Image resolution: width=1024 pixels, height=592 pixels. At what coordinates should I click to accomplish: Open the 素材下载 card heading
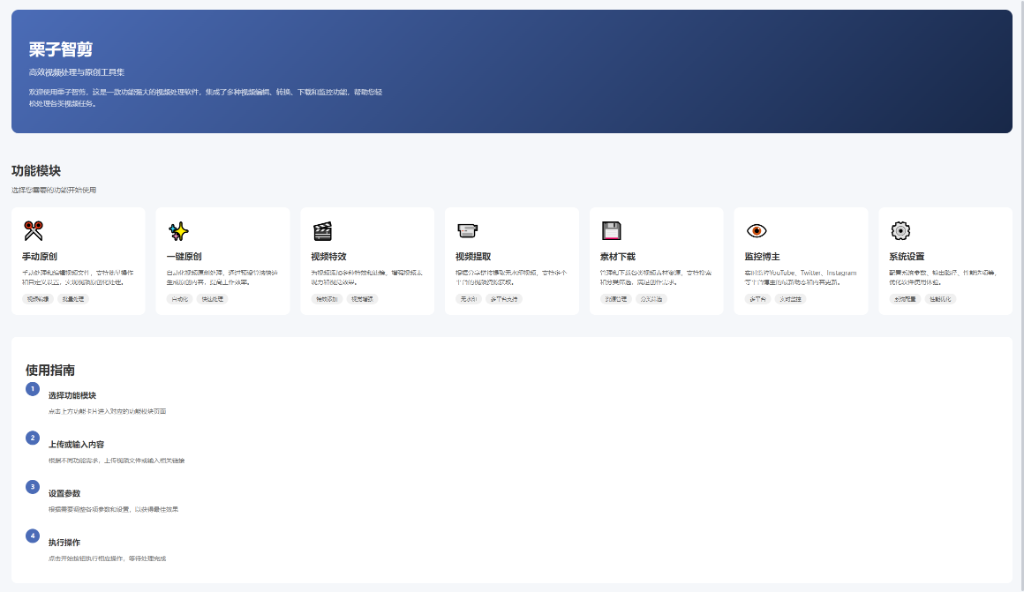point(617,256)
